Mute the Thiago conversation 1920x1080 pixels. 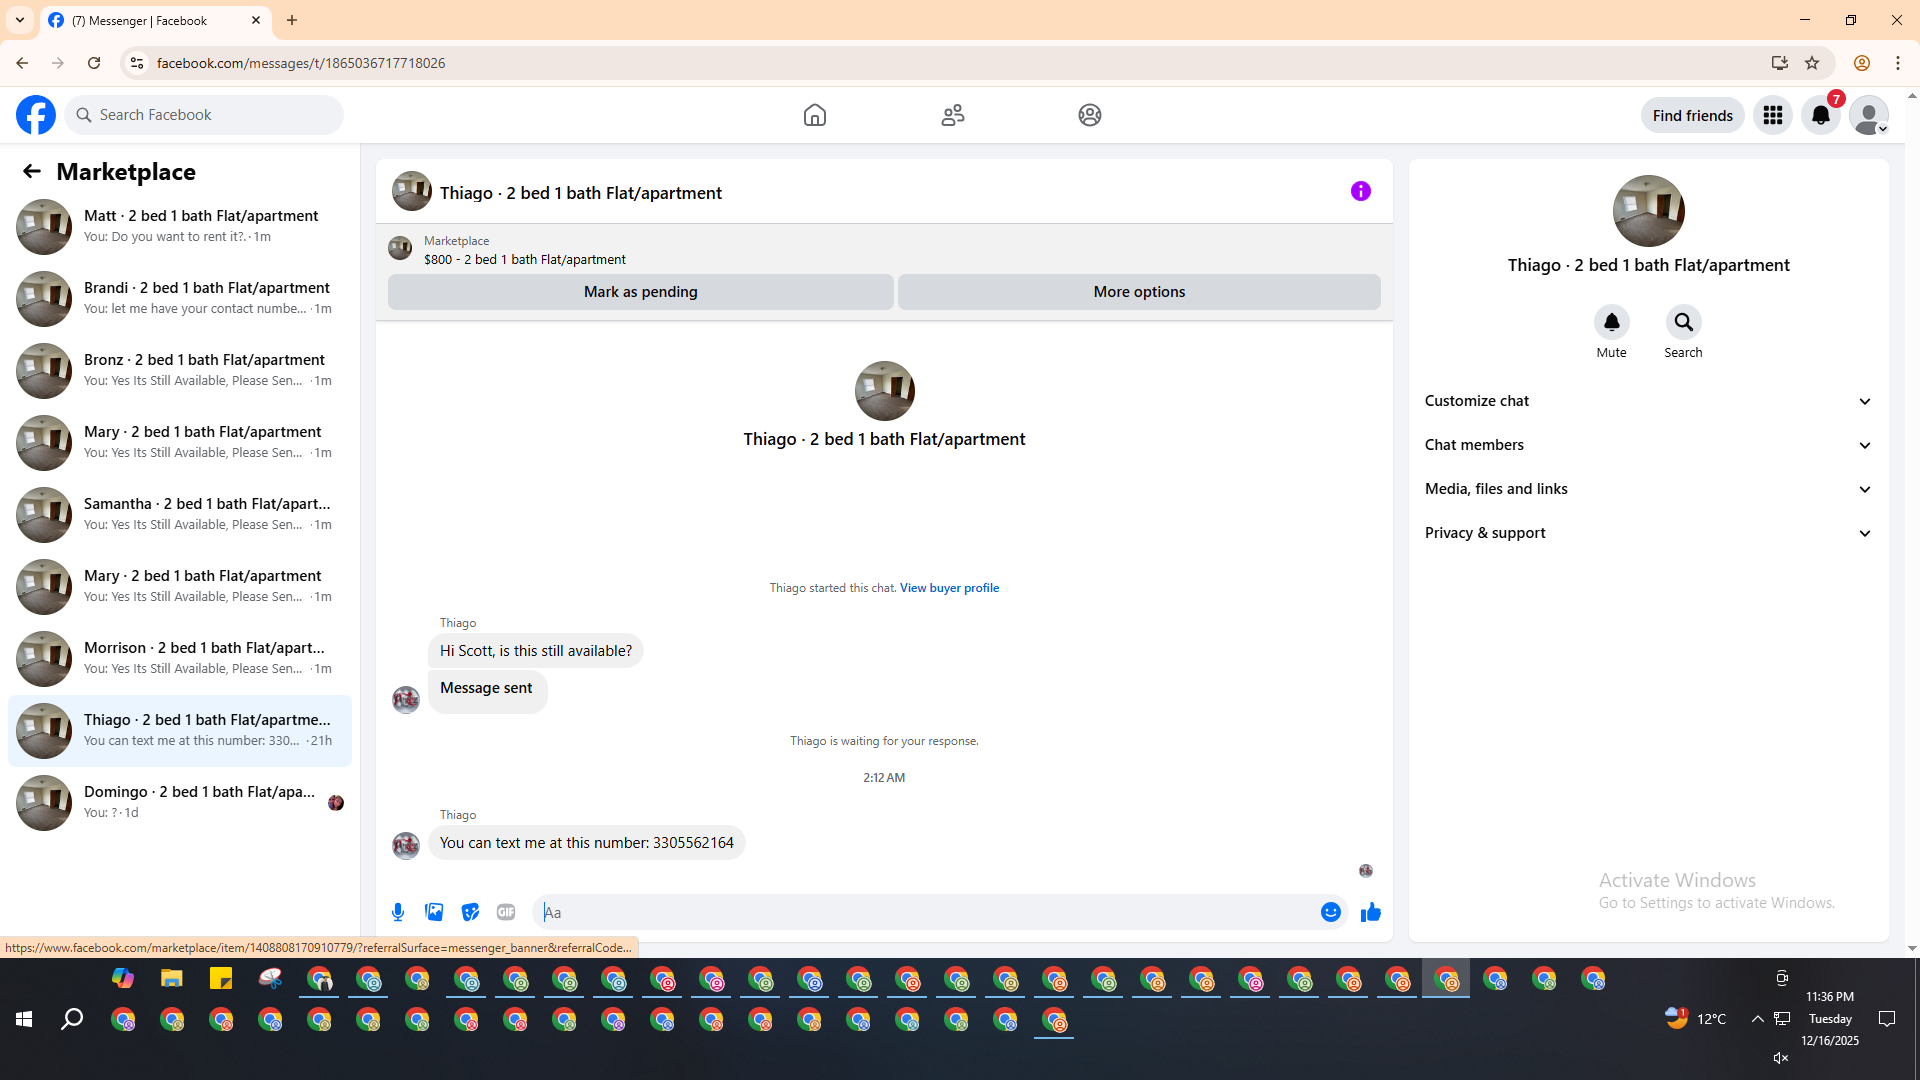point(1612,322)
